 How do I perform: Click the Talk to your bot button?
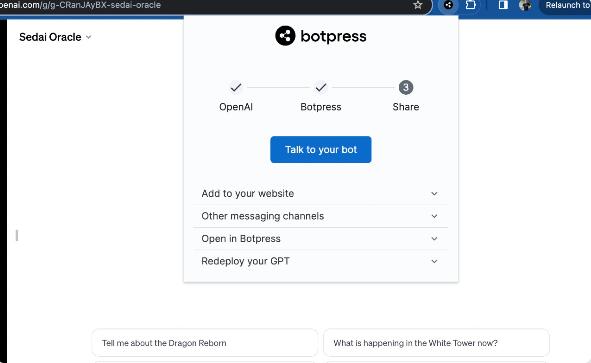pos(321,150)
